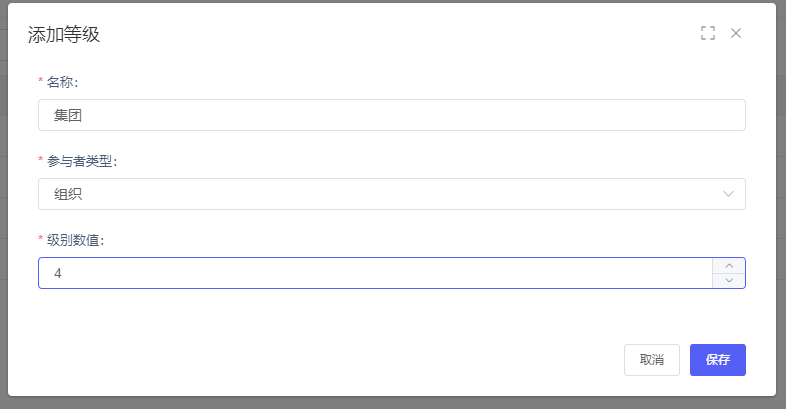786x409 pixels.
Task: Click the red asterisk beside 级别数值
Action: [x=41, y=240]
